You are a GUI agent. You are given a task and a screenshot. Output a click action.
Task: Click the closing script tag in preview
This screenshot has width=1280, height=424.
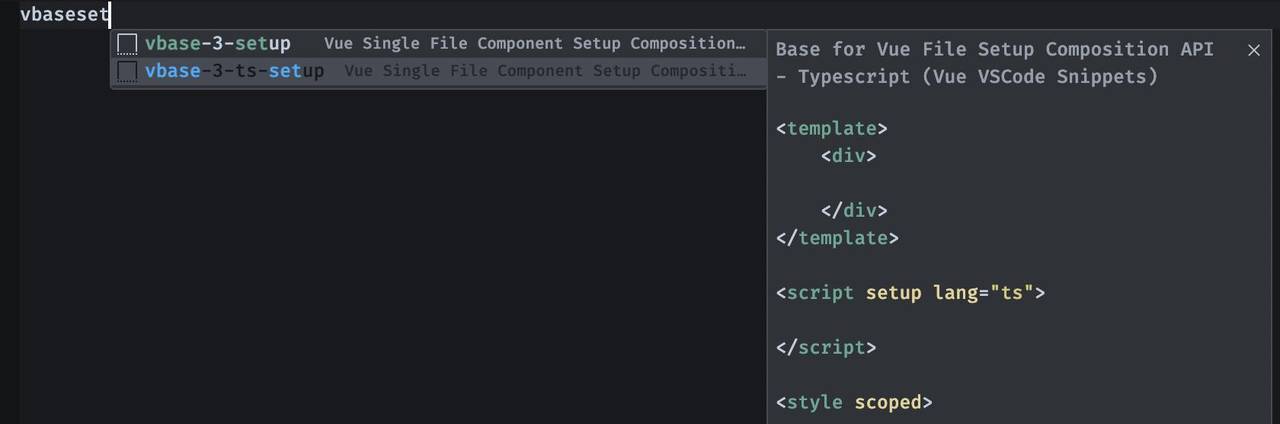click(826, 348)
